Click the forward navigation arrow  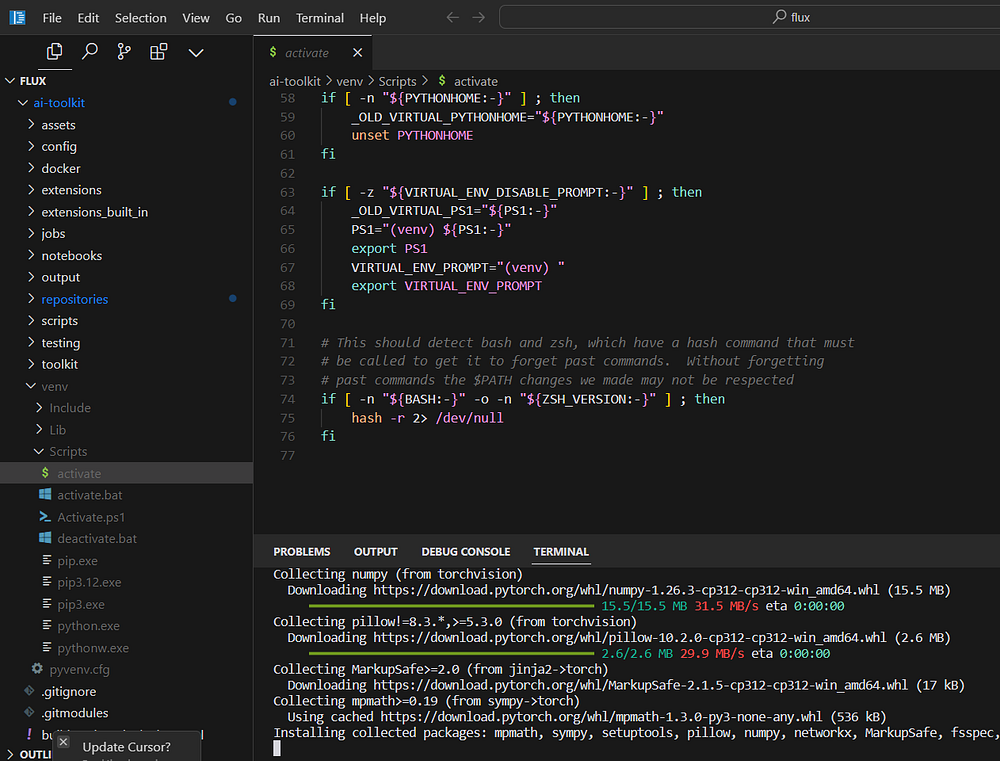pos(479,18)
